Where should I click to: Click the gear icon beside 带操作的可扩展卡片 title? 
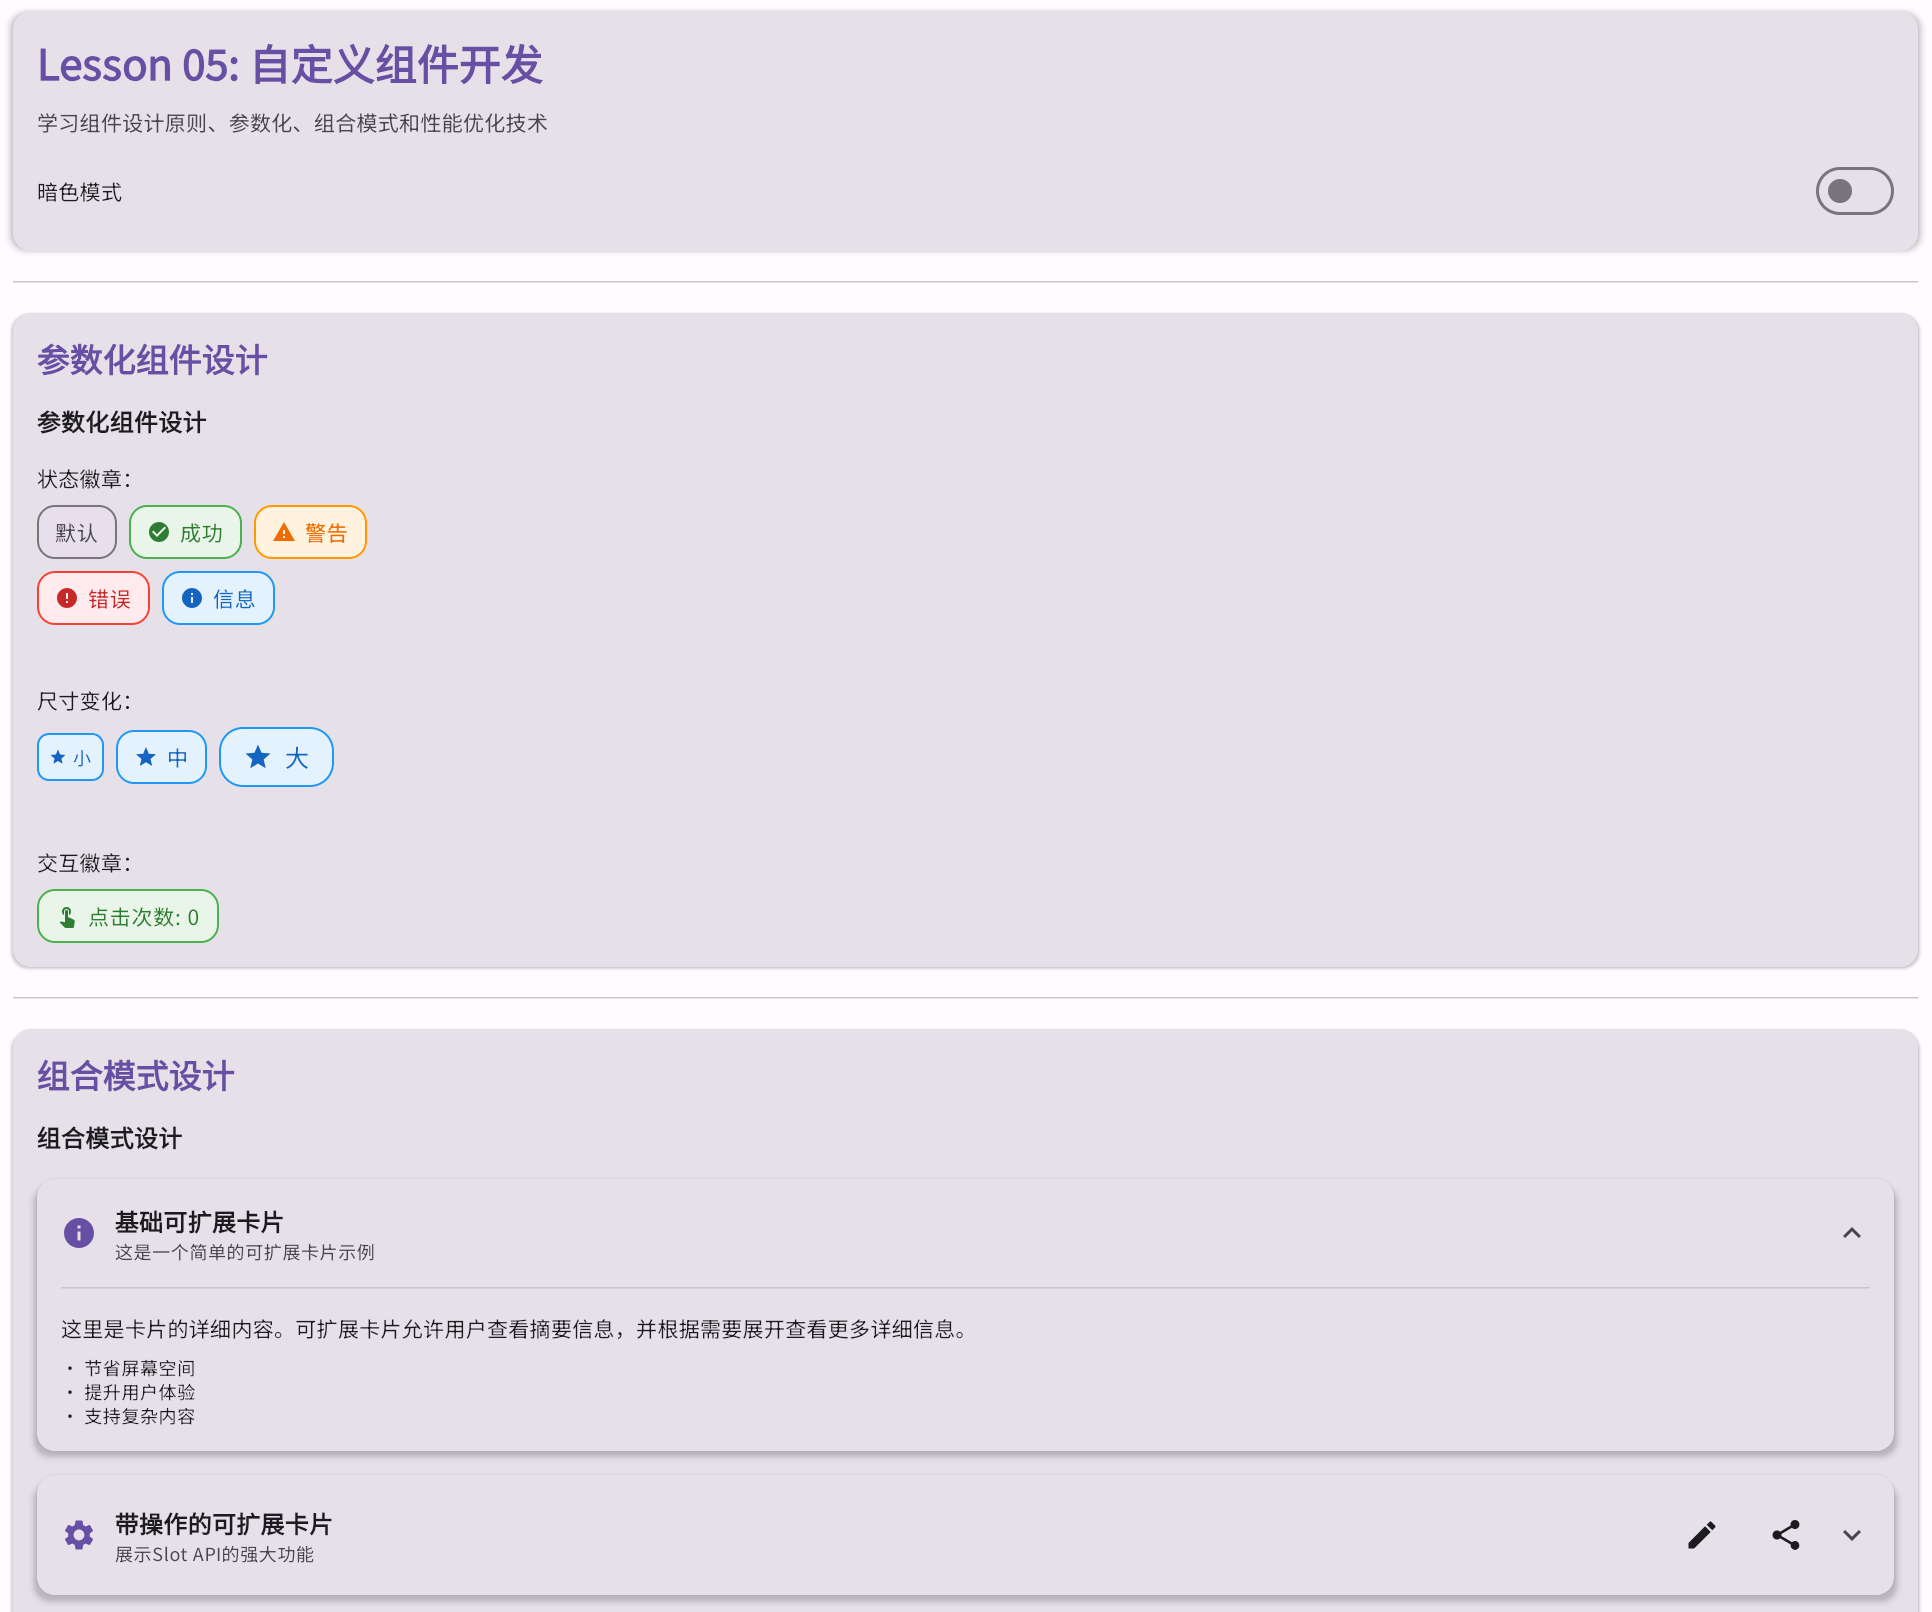tap(78, 1535)
